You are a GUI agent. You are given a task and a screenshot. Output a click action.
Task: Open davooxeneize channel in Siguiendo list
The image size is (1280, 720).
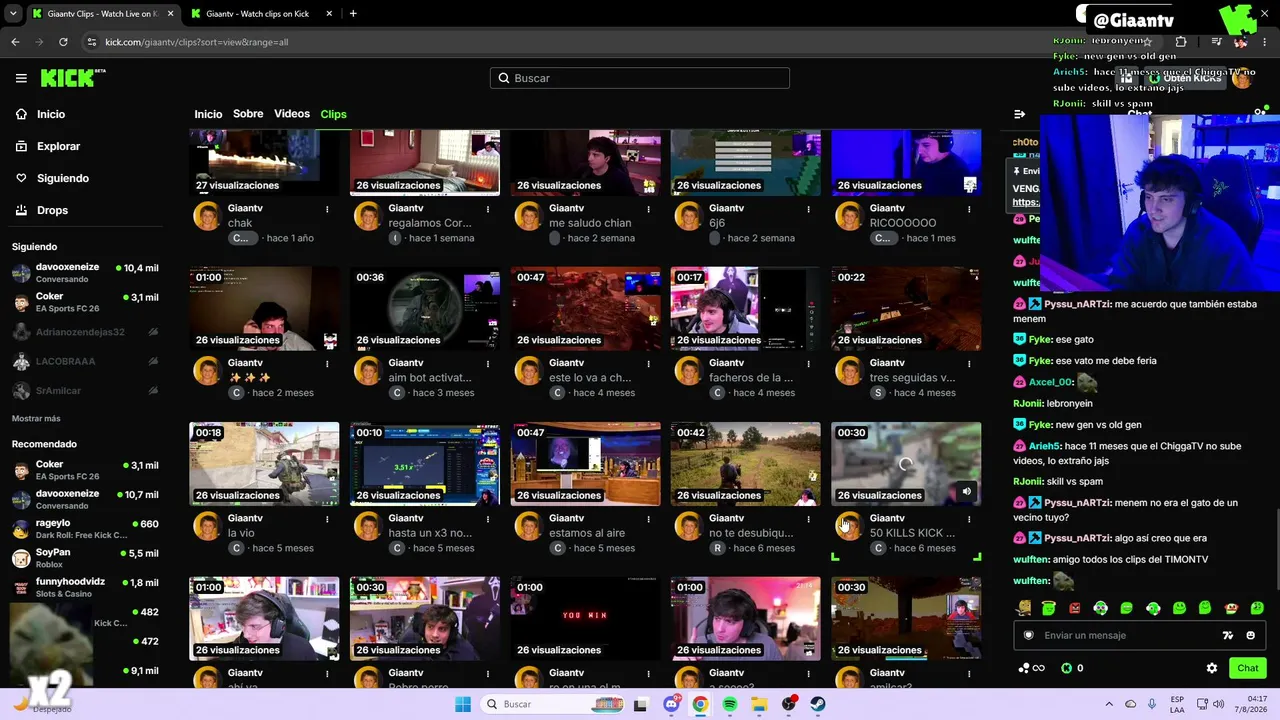[85, 273]
